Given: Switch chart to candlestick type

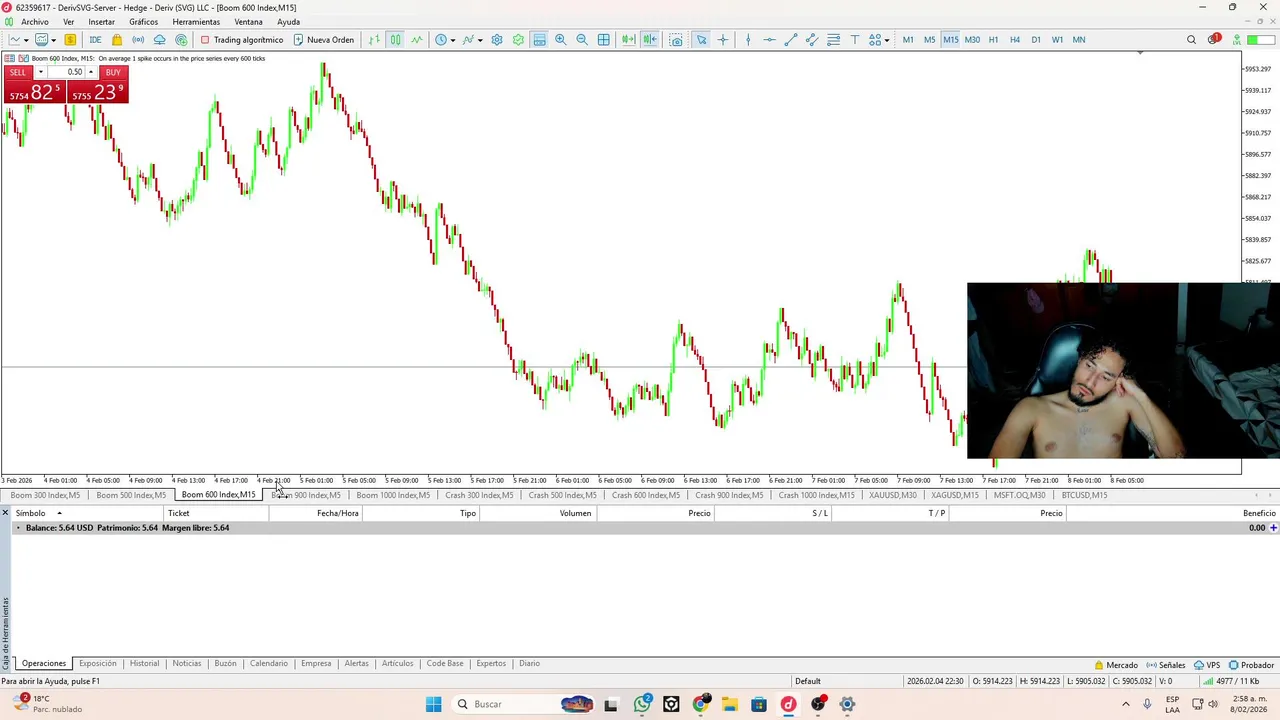Looking at the screenshot, I should point(395,40).
